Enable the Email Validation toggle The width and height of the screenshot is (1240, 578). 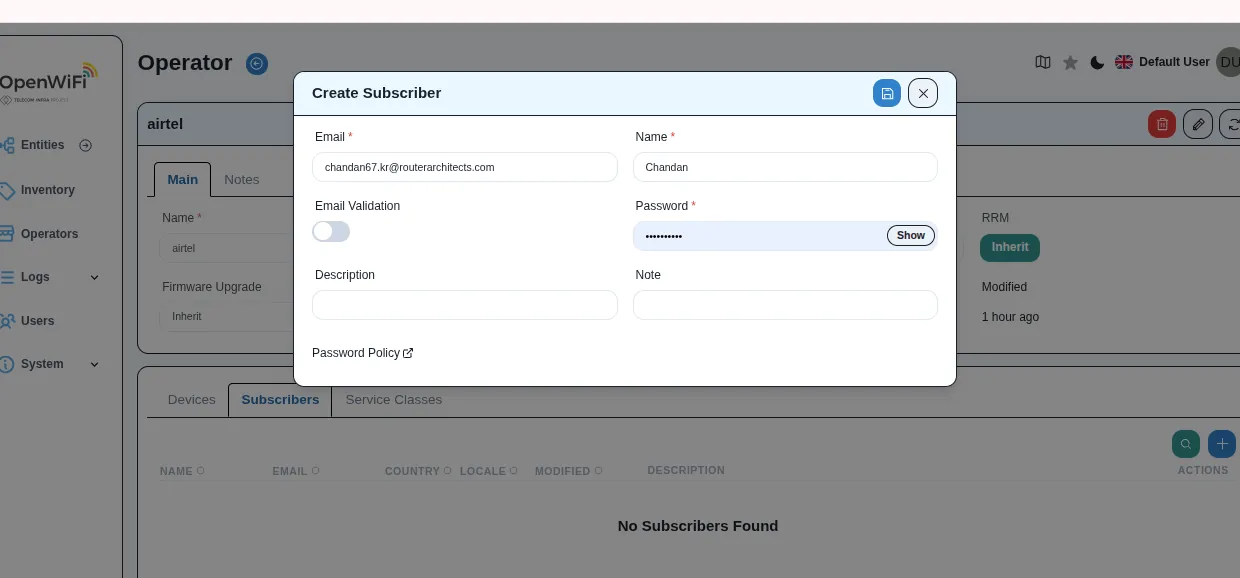330,231
